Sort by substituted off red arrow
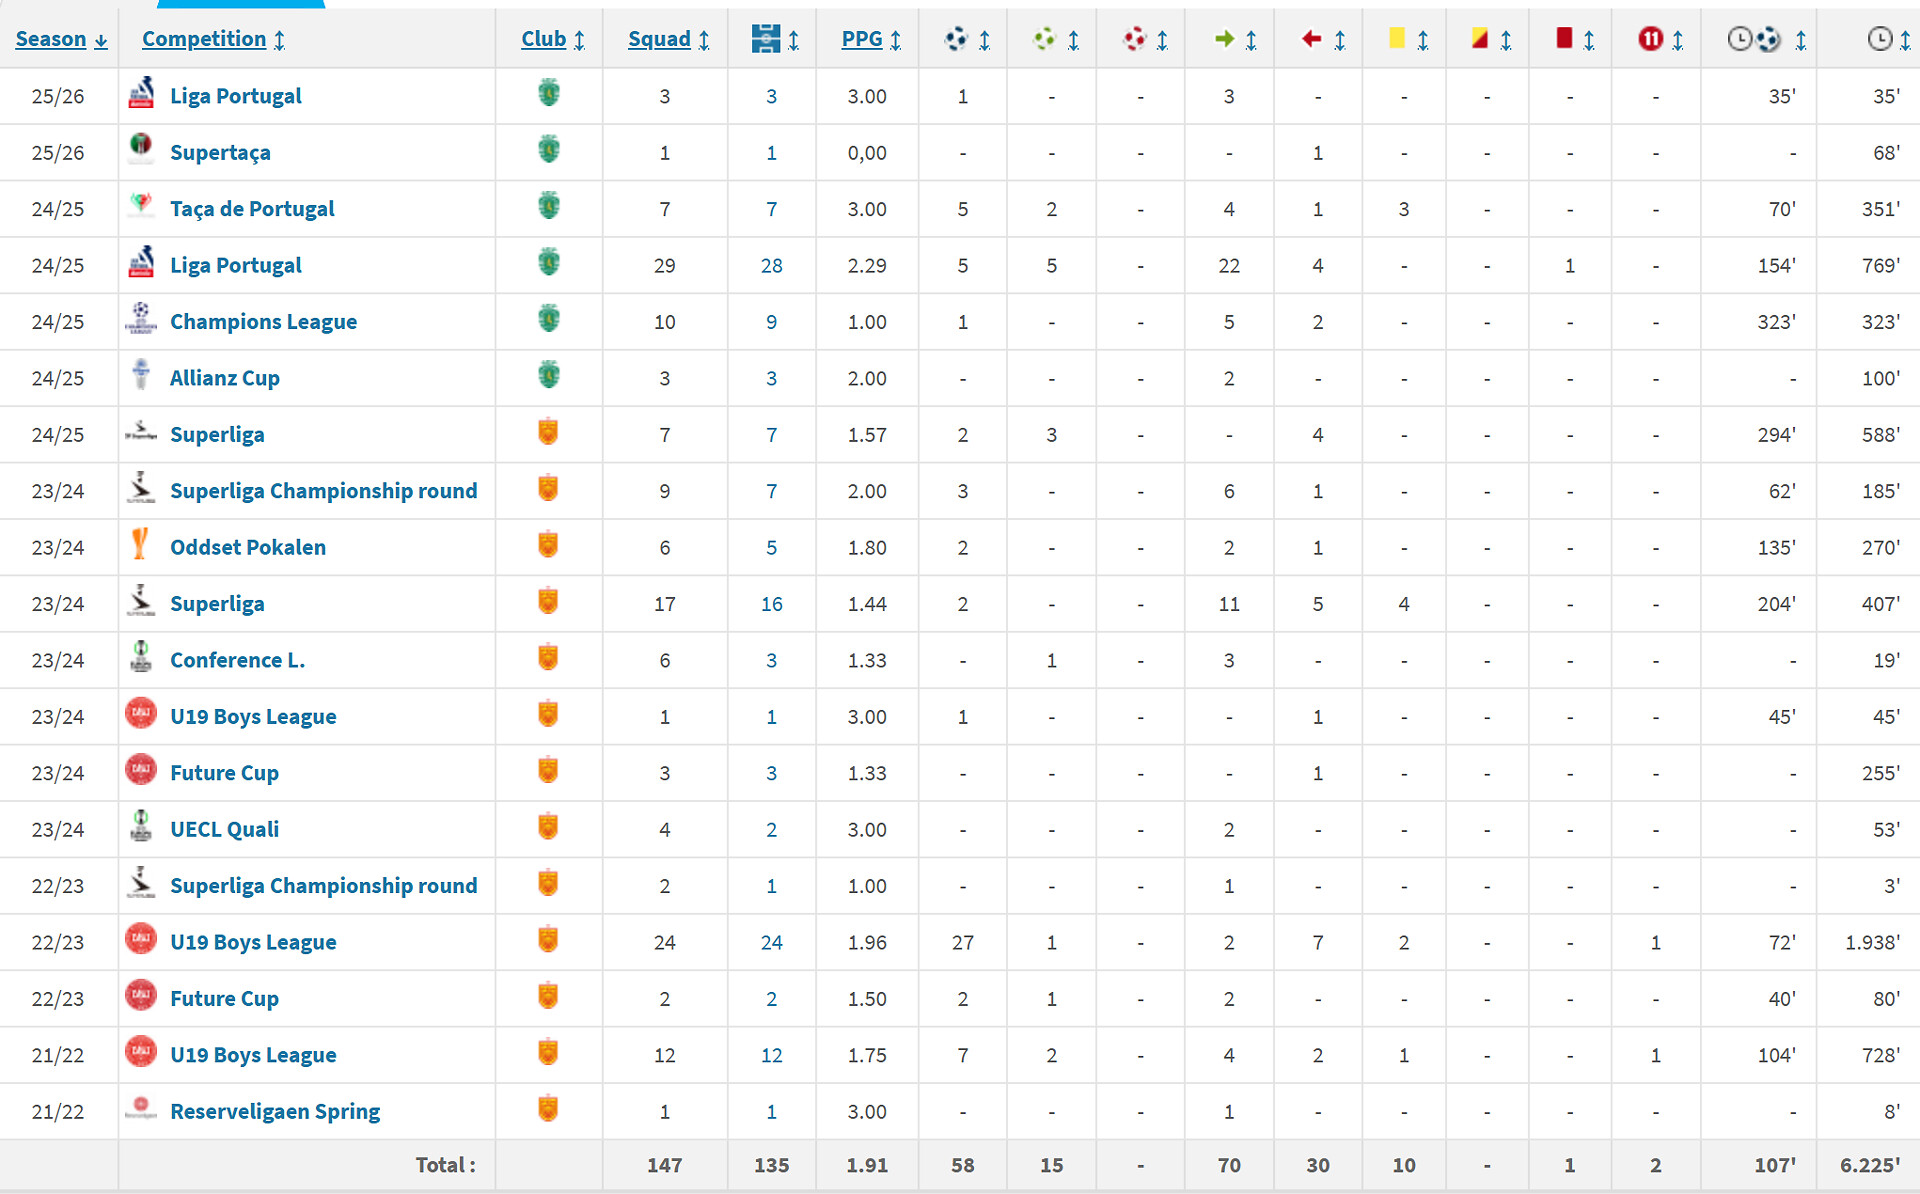 [x=1312, y=39]
